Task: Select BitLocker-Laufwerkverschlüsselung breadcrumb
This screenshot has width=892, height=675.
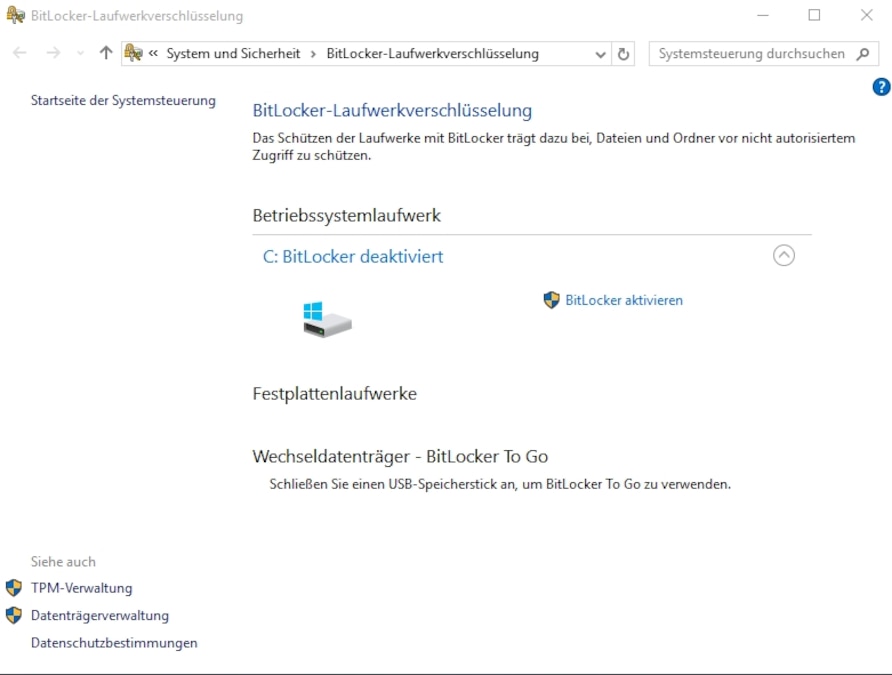Action: tap(432, 53)
